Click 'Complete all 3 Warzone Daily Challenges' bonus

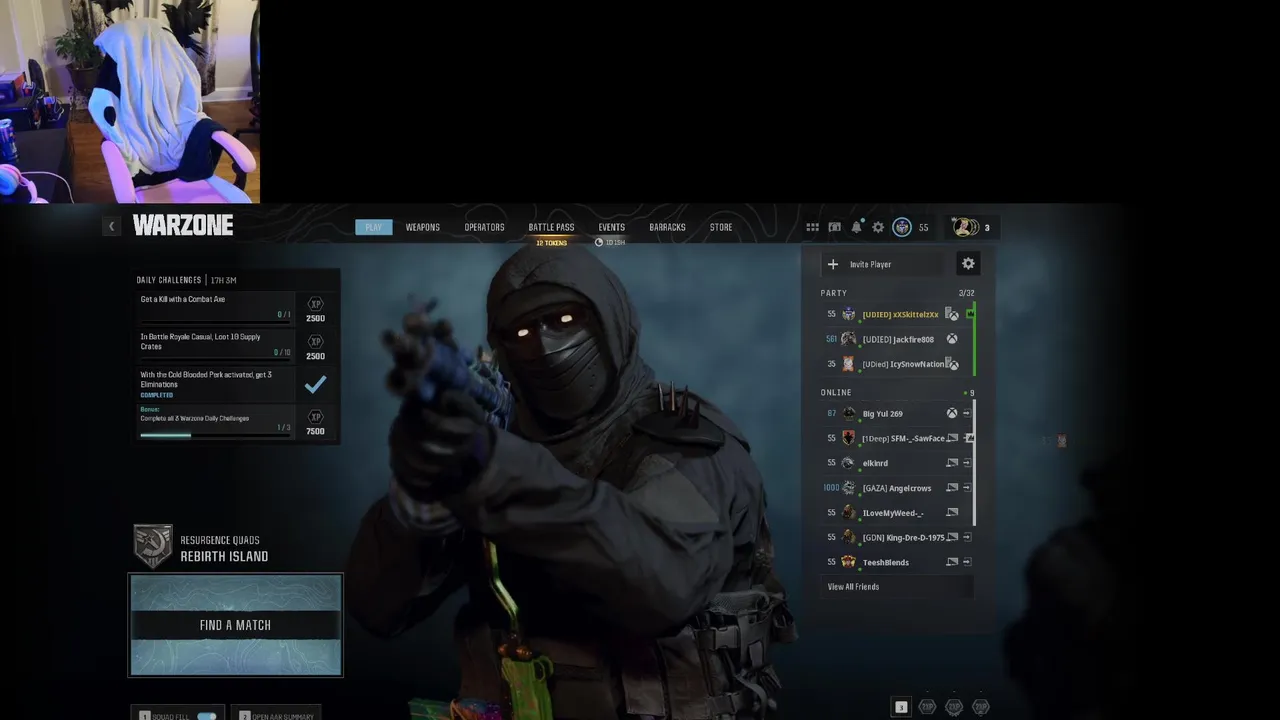click(x=216, y=421)
